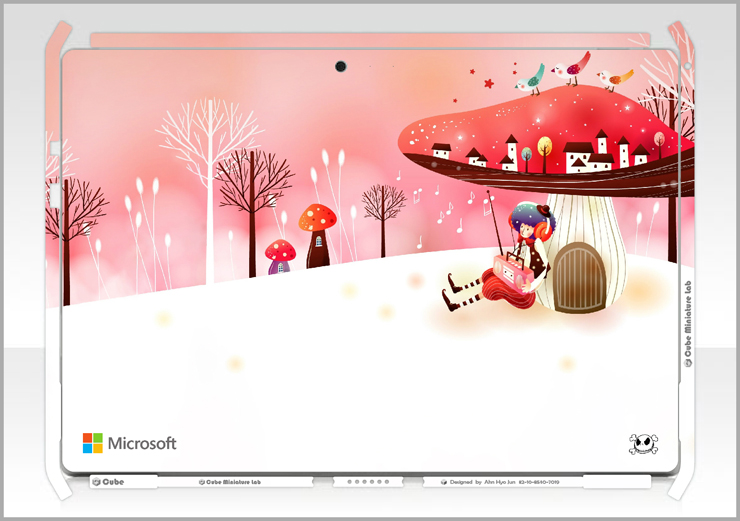
Task: Click the arched wooden door of mushroom
Action: tap(580, 277)
